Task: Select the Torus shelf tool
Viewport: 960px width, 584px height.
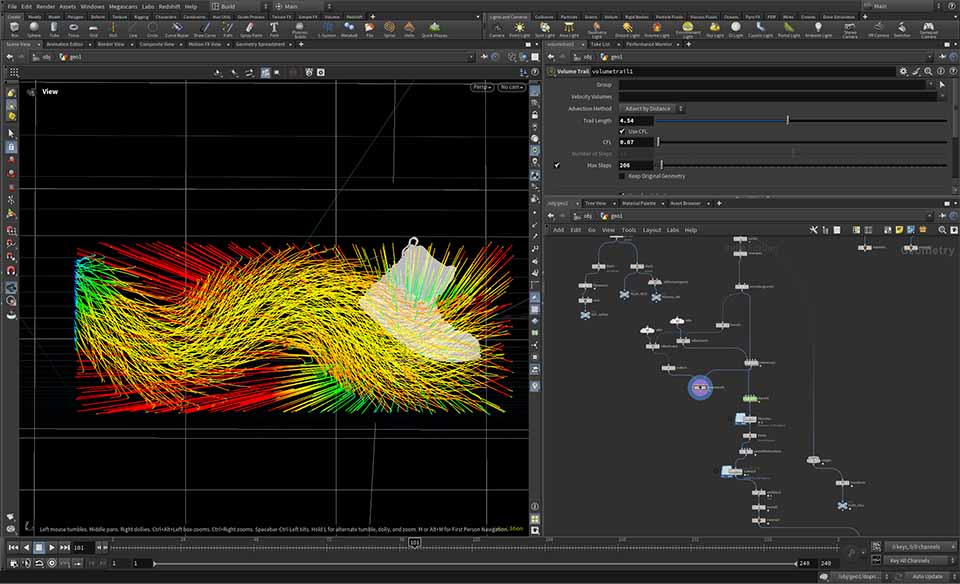Action: [74, 29]
